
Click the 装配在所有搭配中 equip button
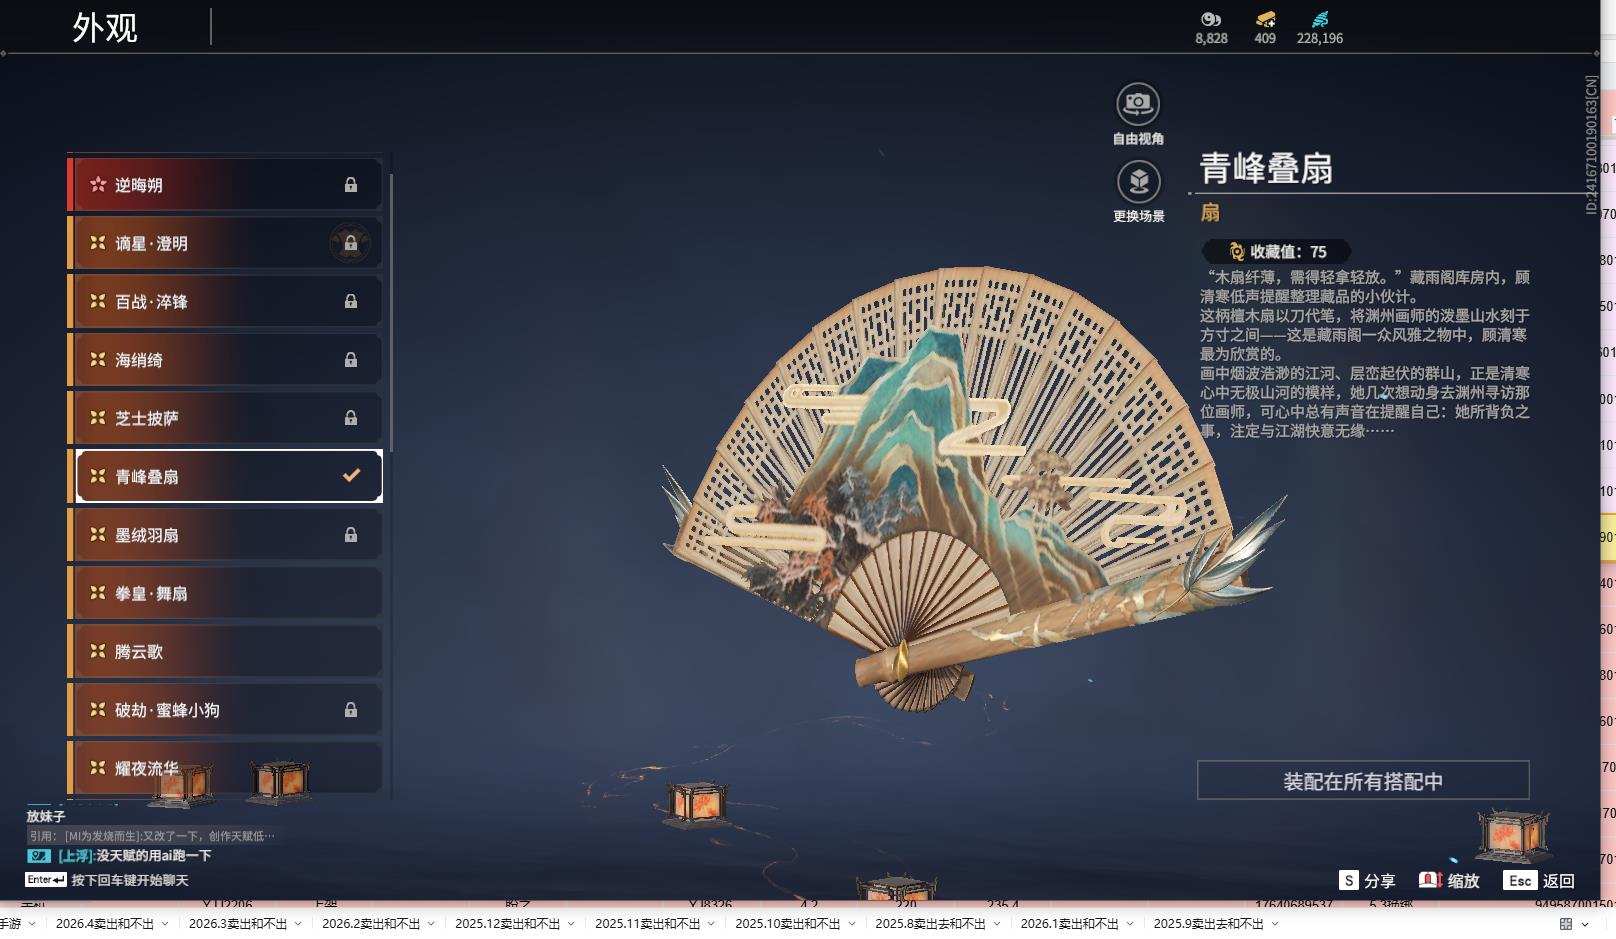pyautogui.click(x=1362, y=782)
